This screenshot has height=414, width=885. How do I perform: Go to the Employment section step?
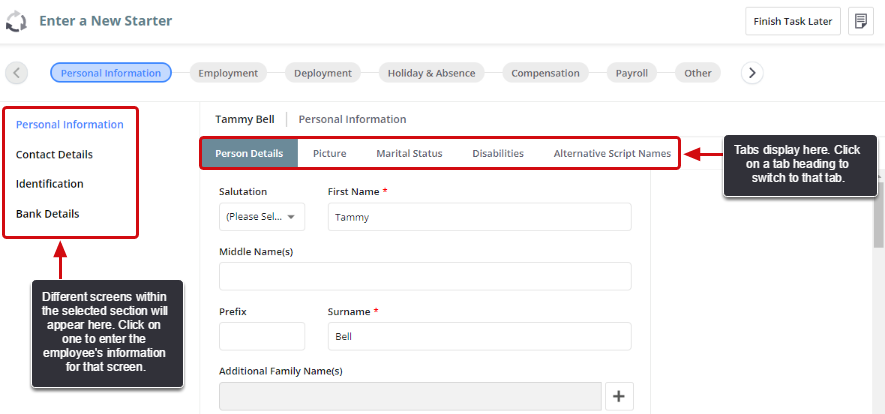tap(228, 73)
